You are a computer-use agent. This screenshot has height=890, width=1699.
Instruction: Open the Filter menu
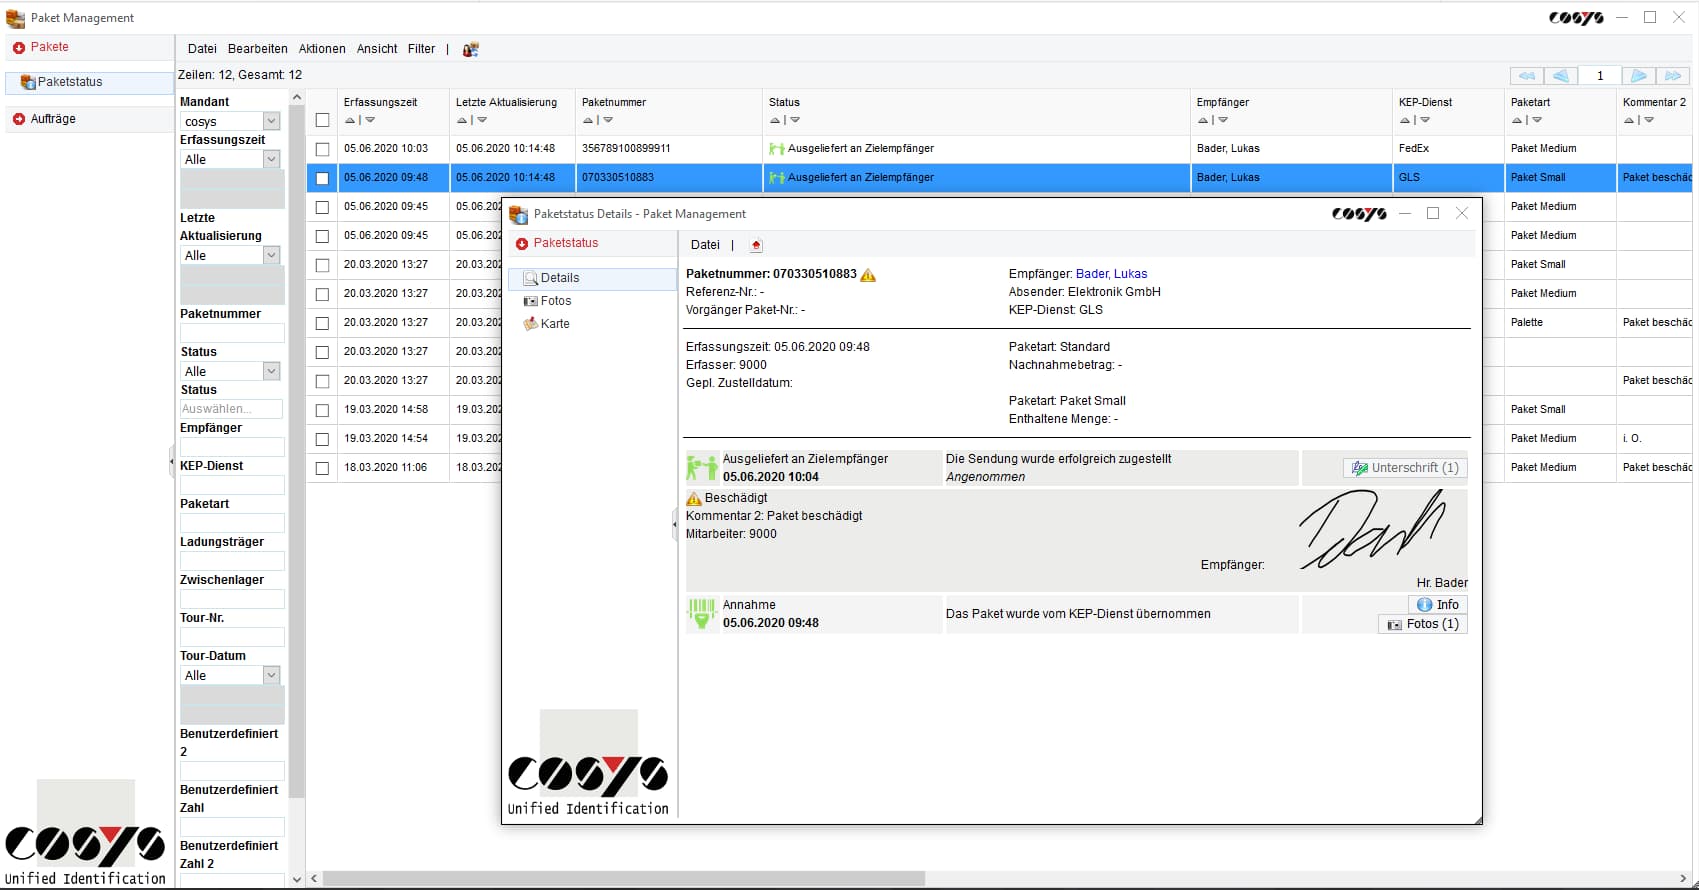[x=421, y=49]
